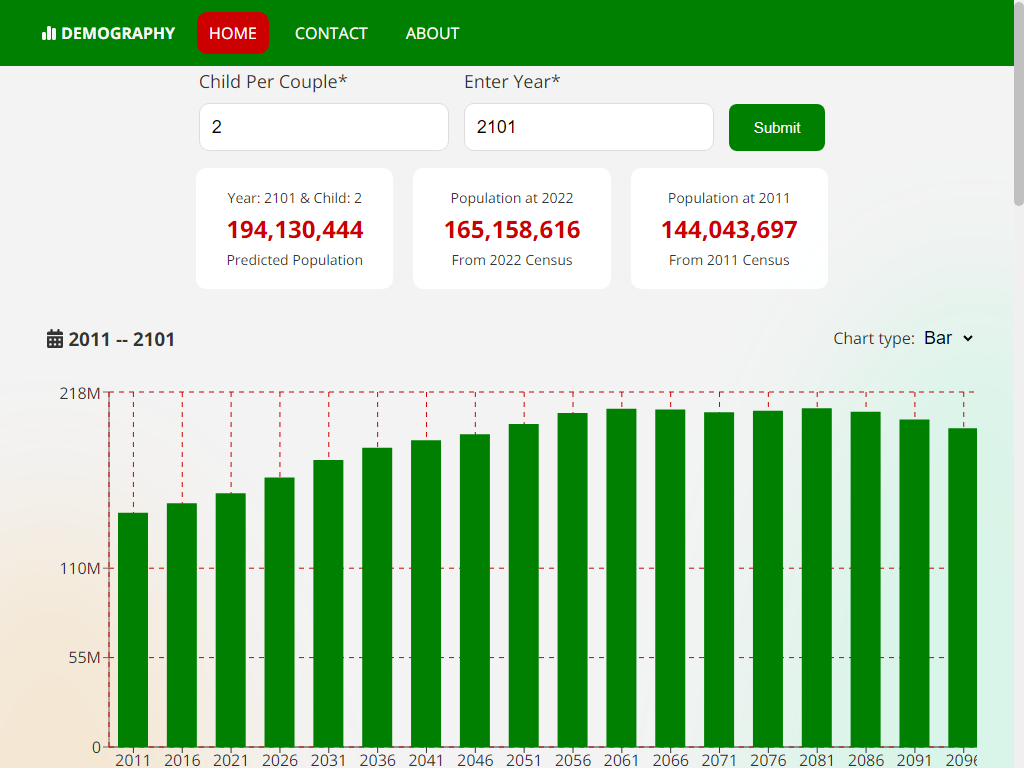
Task: Click the 55M y-axis label
Action: pos(84,658)
